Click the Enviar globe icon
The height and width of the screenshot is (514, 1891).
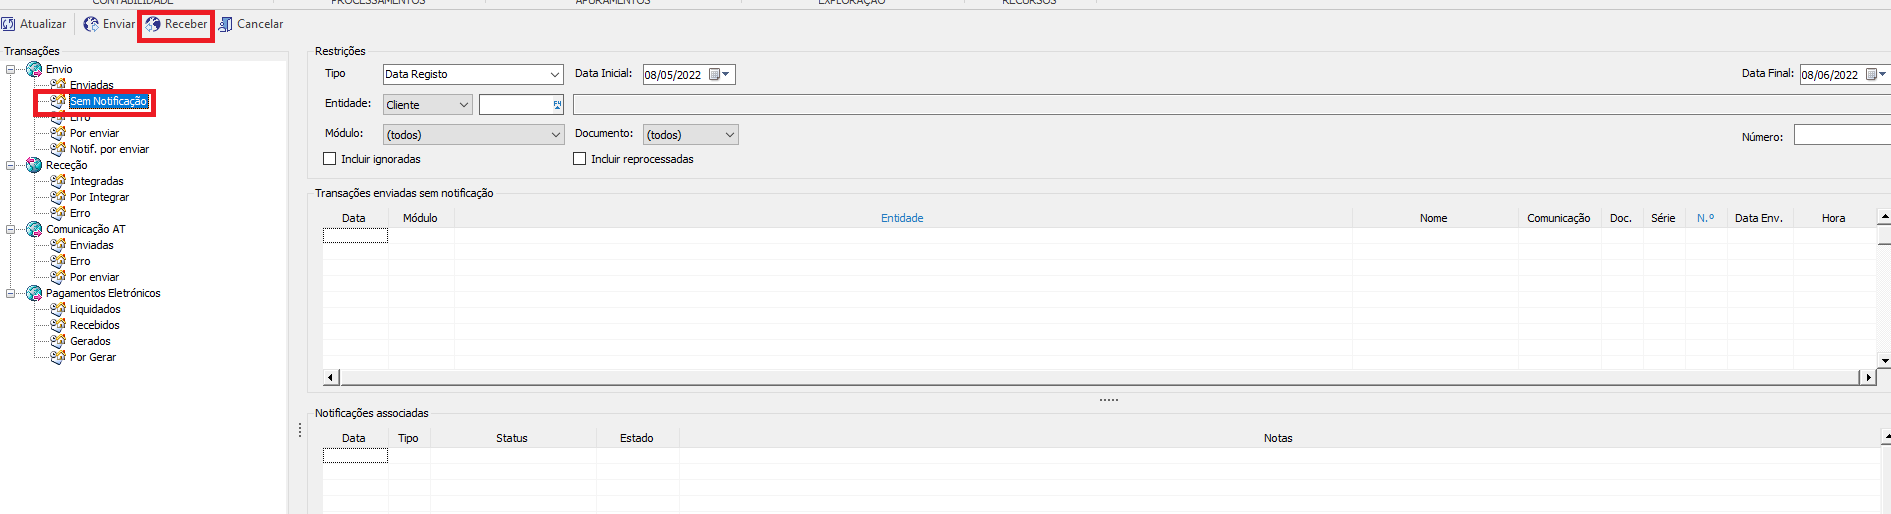click(x=91, y=24)
